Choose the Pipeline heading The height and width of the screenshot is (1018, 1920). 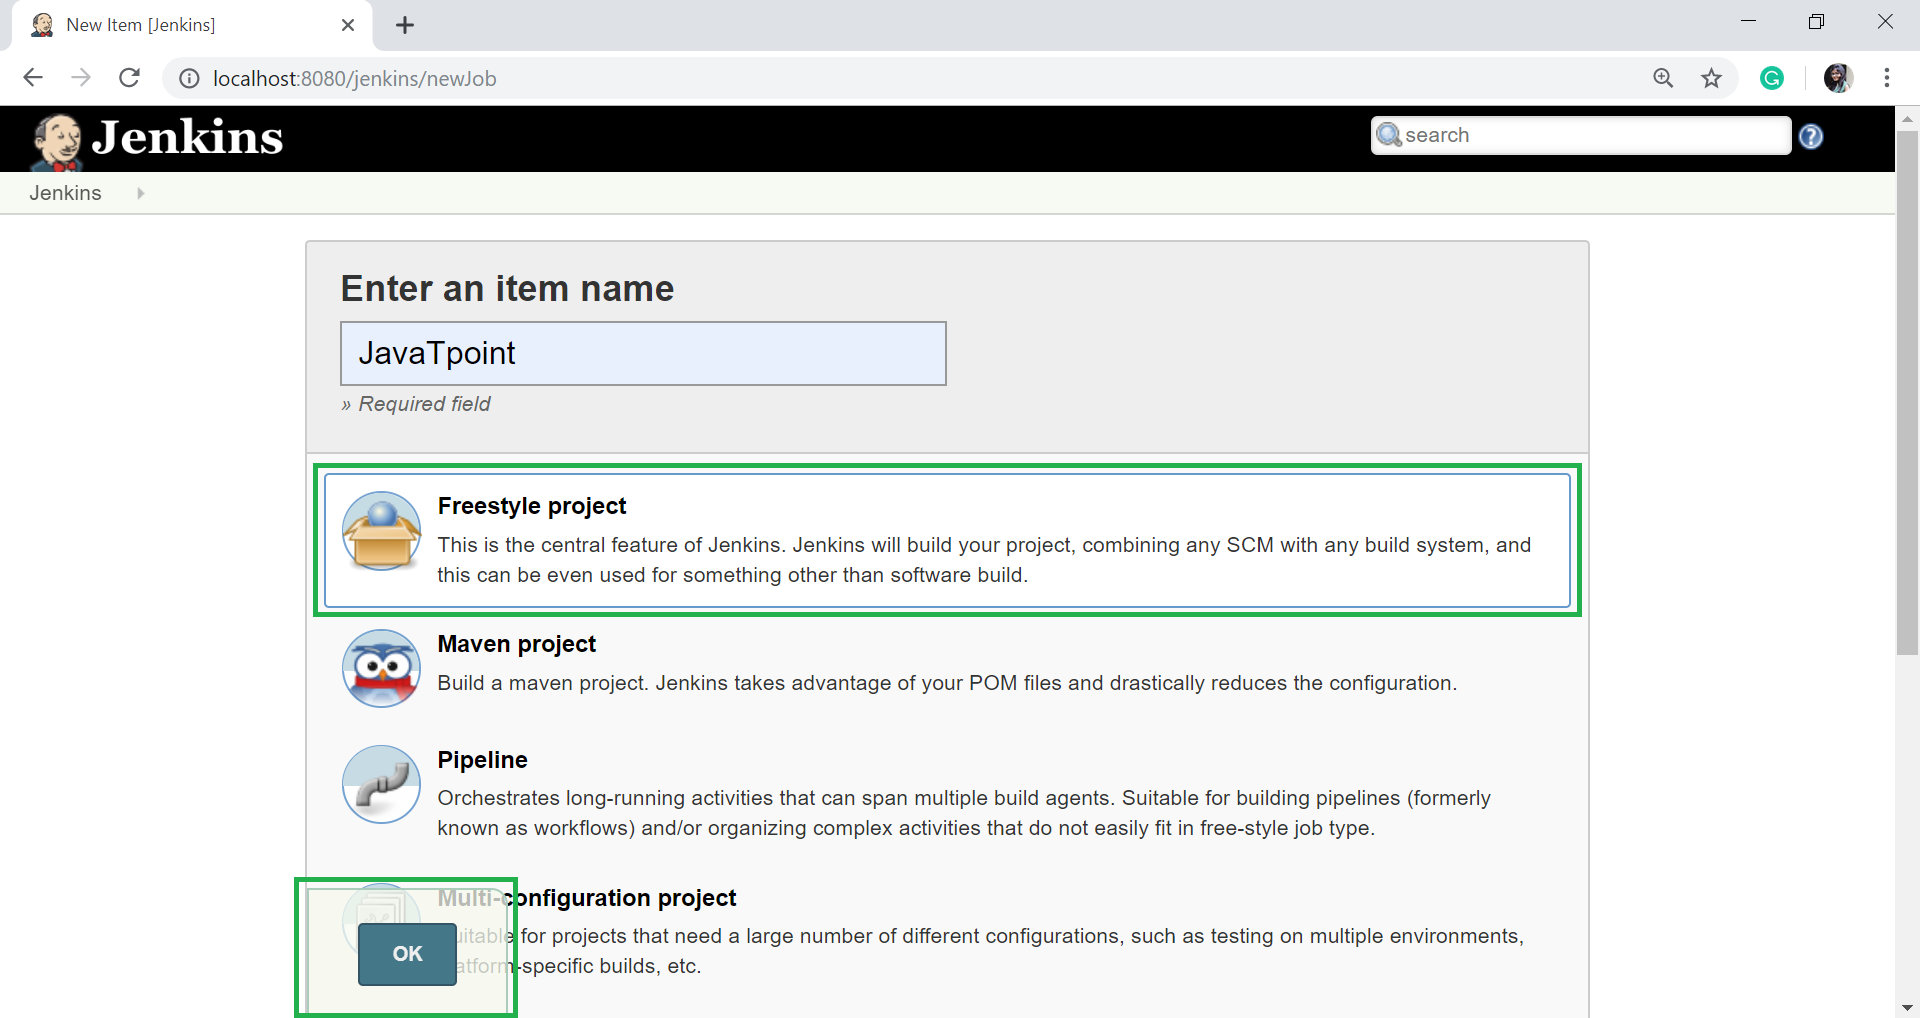(483, 760)
